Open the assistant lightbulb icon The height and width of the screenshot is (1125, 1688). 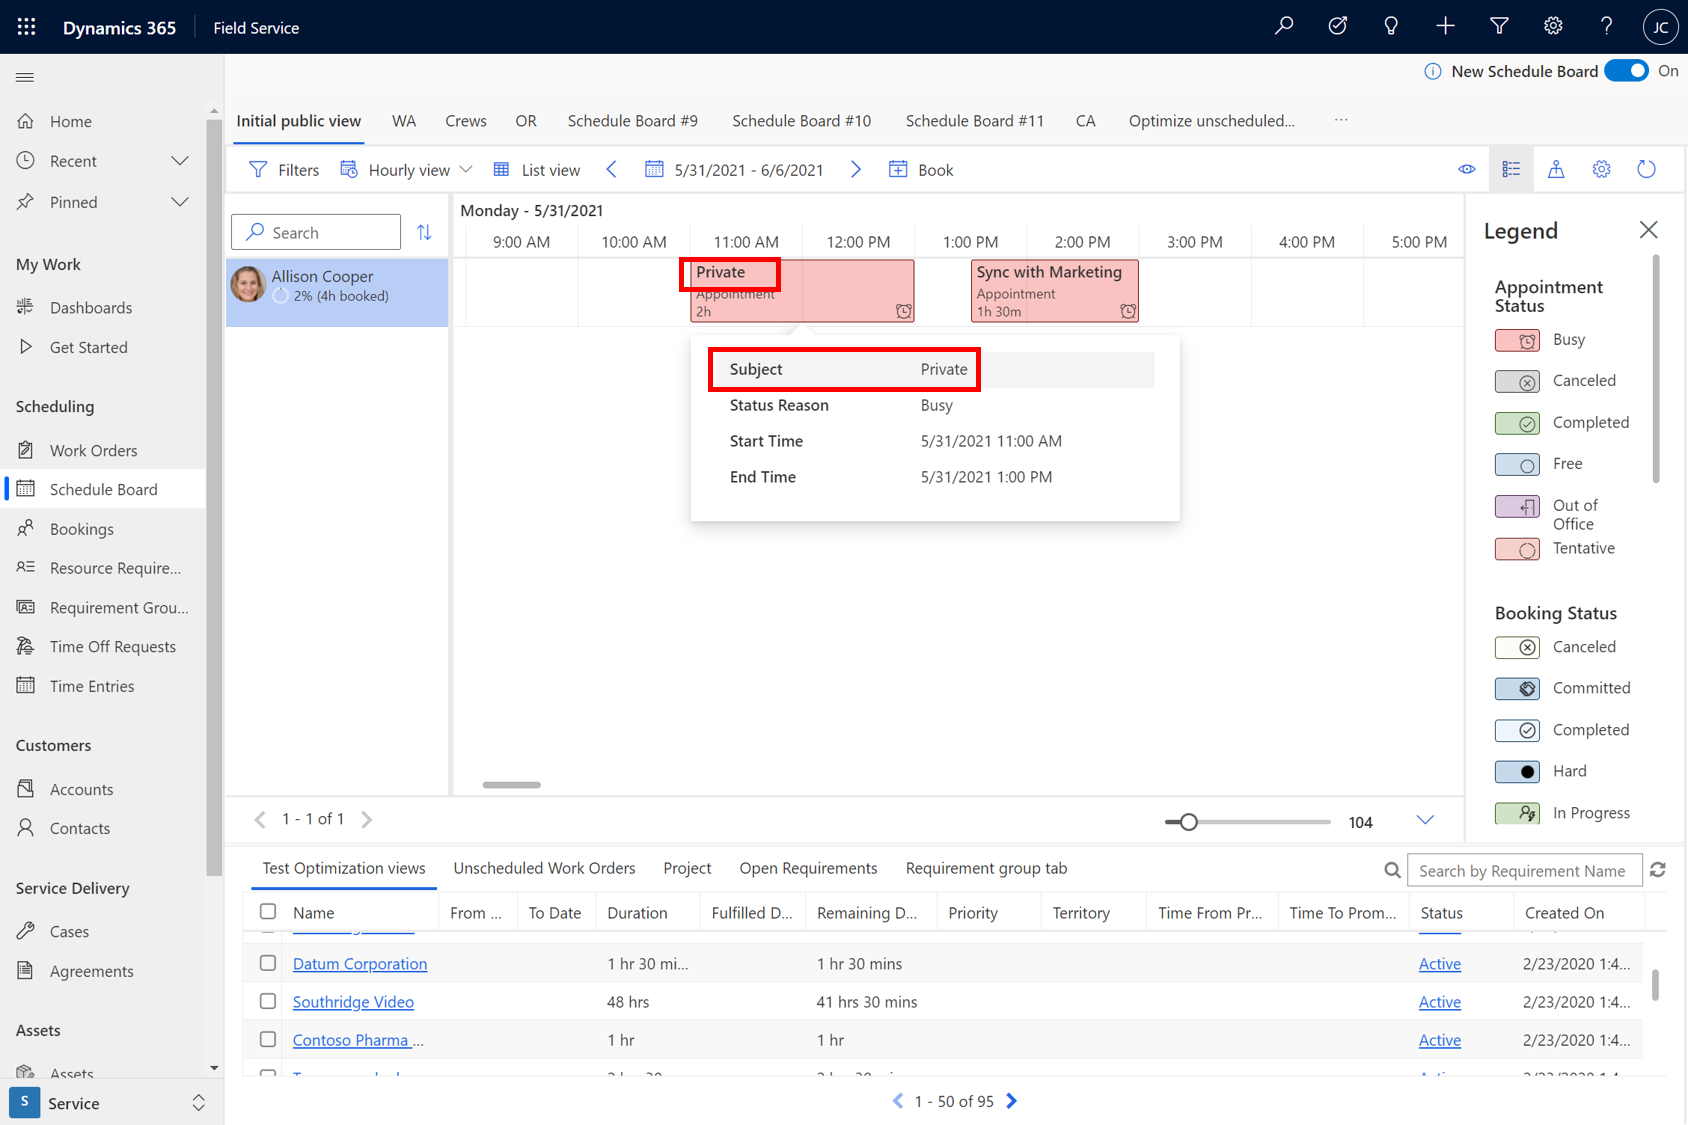(x=1391, y=27)
